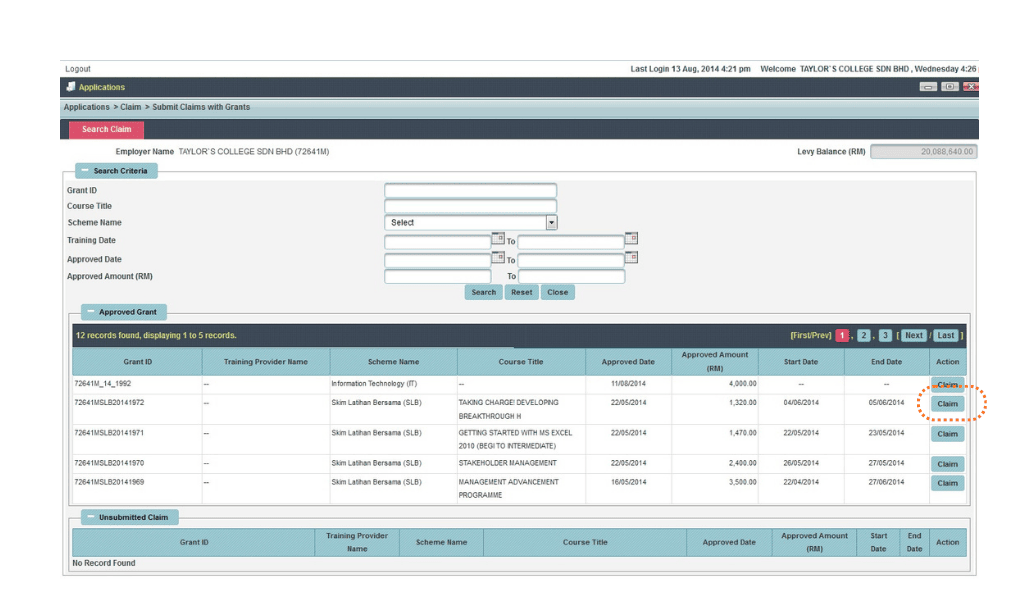Claim grant 72641MSLB20141971
This screenshot has width=1024, height=600.
[x=948, y=434]
